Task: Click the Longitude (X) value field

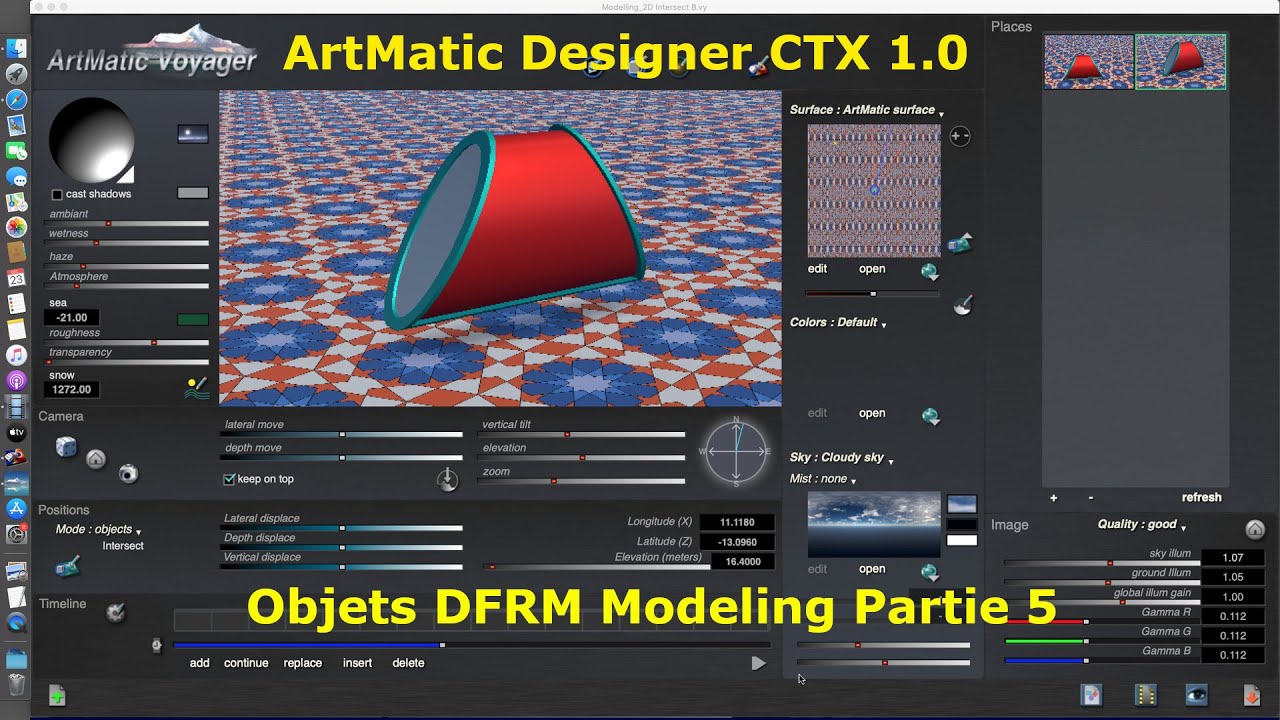Action: 737,522
